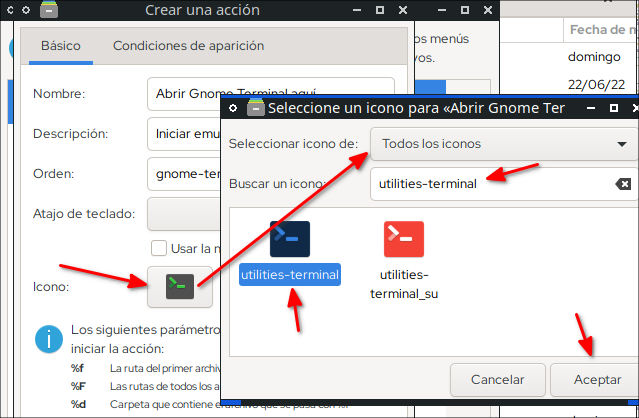Confirm icon choice with Aceptar
This screenshot has height=418, width=639.
tap(597, 380)
